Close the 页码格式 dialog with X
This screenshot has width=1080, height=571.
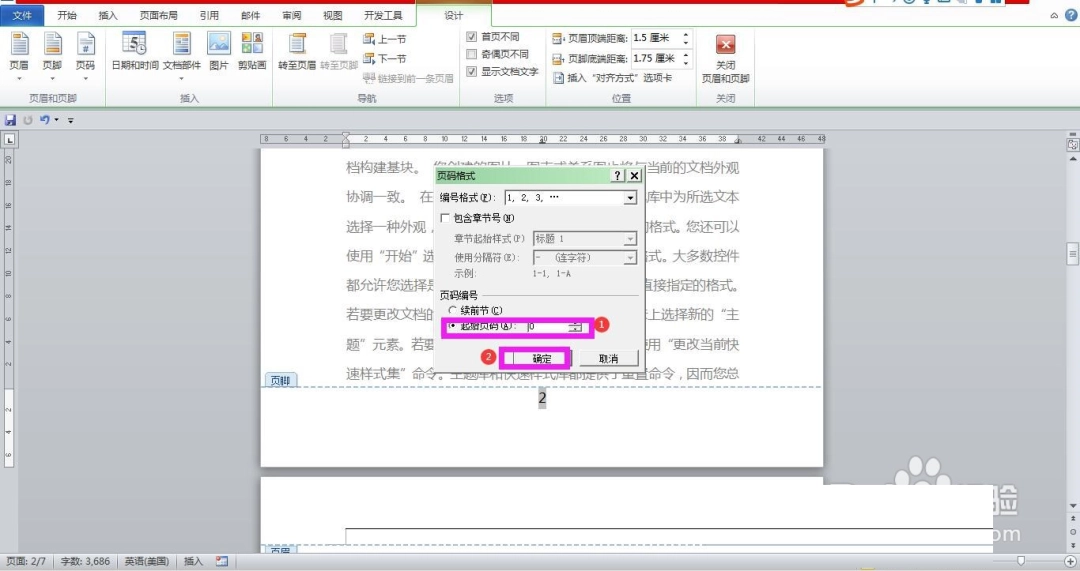pos(634,176)
